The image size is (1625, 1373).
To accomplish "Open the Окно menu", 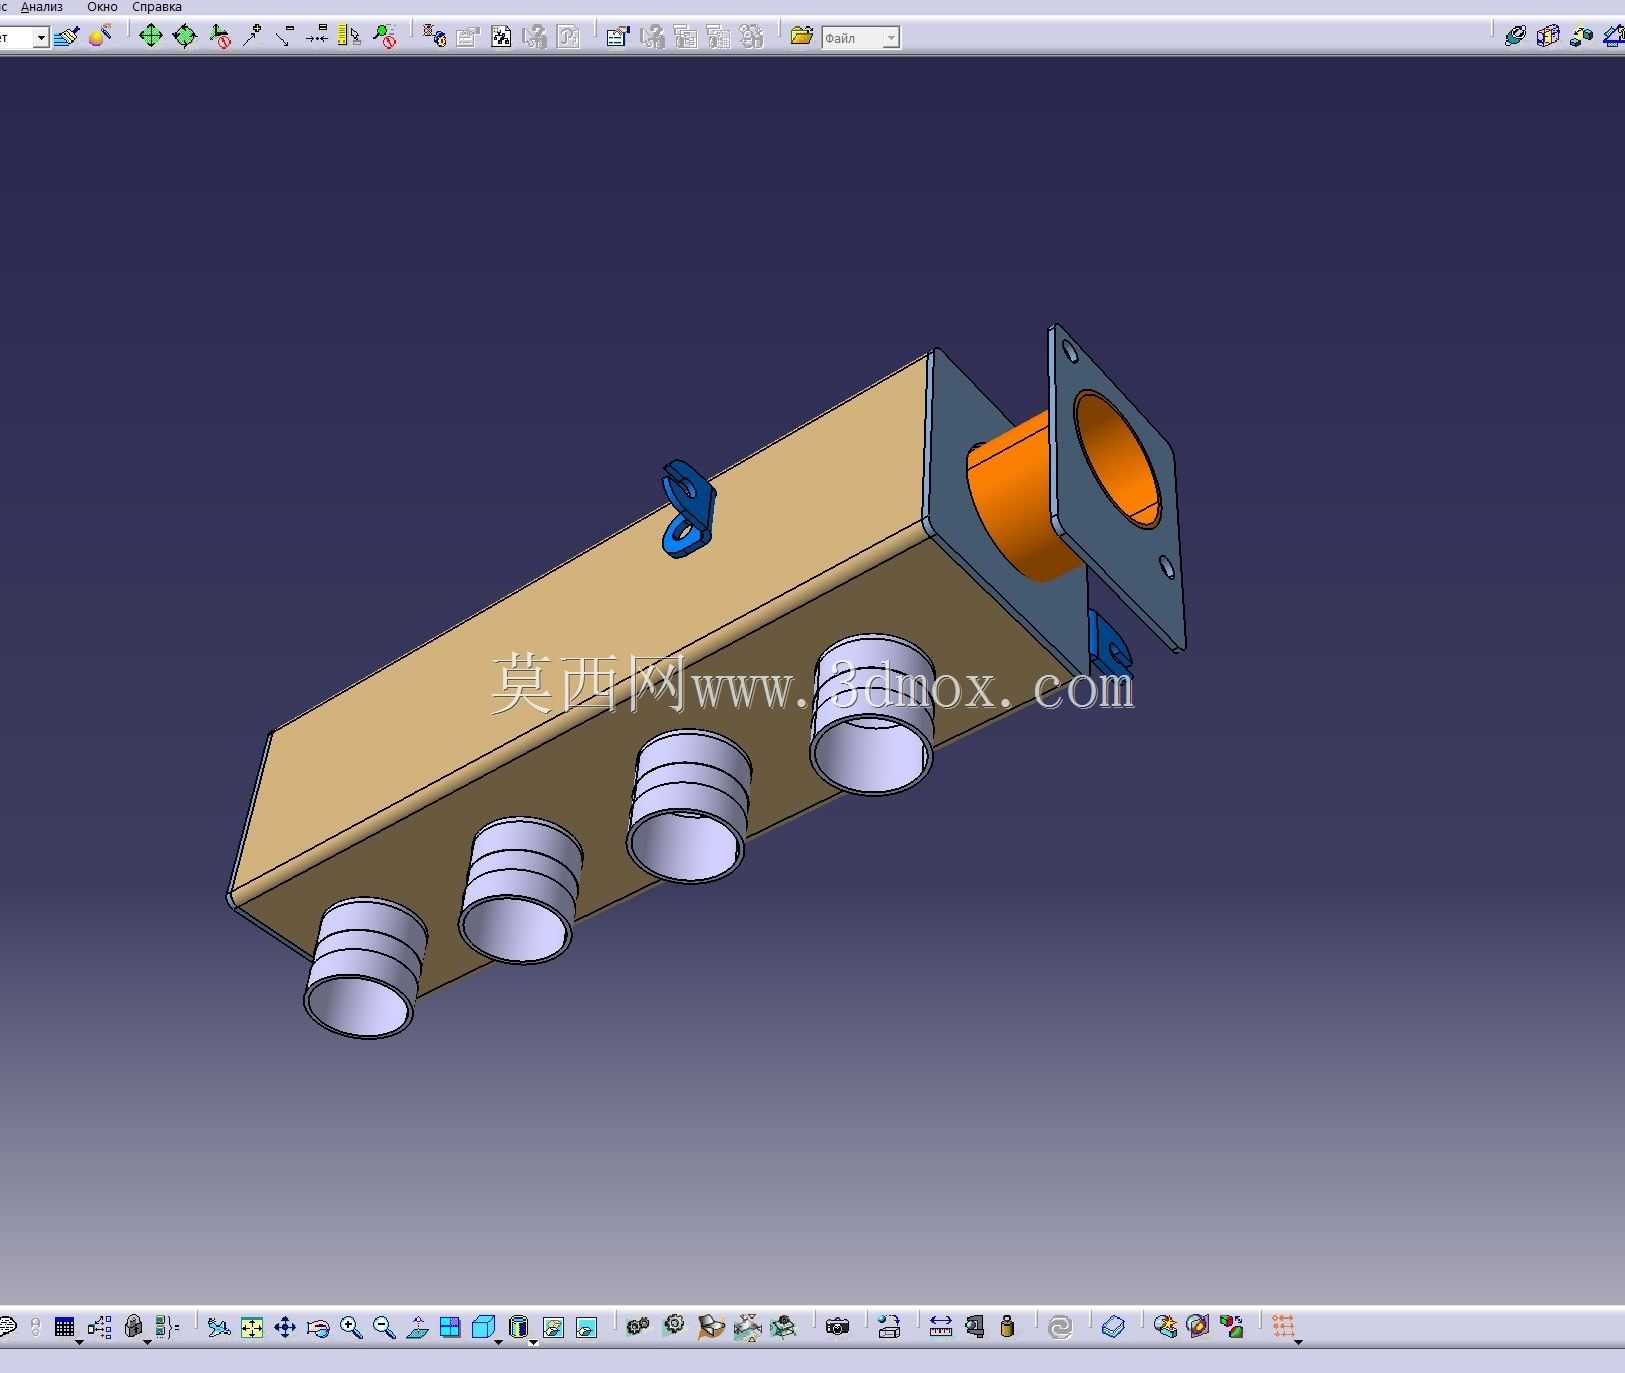I will tap(102, 7).
